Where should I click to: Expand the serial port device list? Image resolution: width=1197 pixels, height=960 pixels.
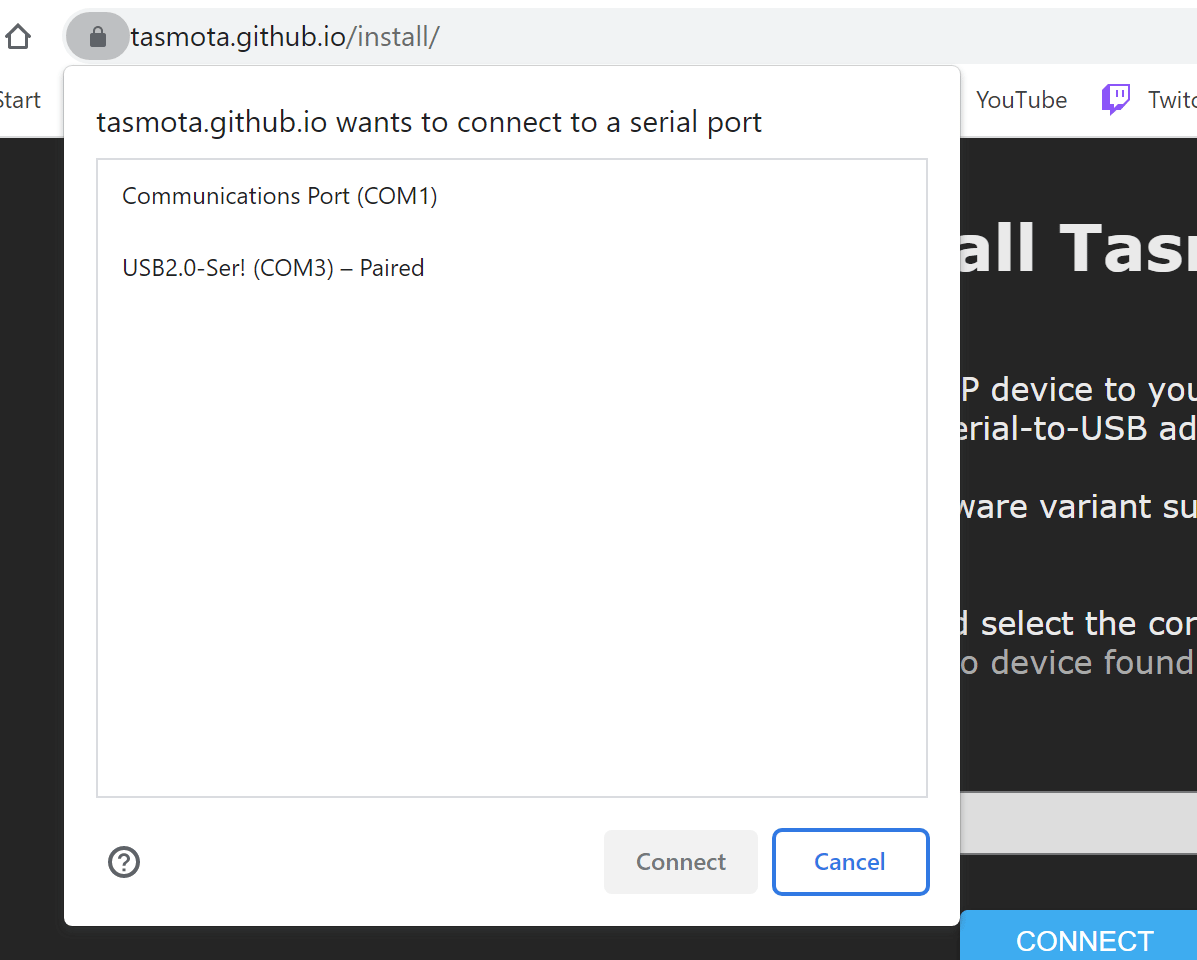point(512,476)
